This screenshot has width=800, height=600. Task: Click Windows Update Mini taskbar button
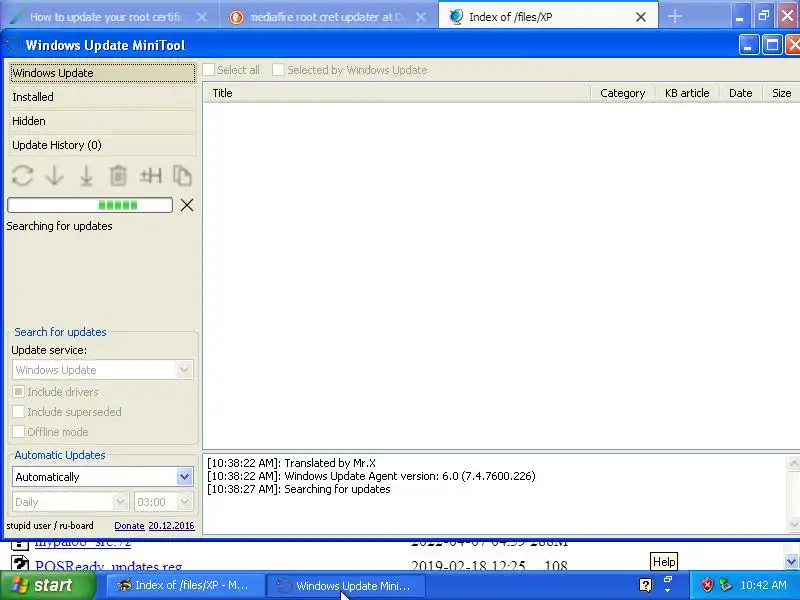tap(347, 586)
